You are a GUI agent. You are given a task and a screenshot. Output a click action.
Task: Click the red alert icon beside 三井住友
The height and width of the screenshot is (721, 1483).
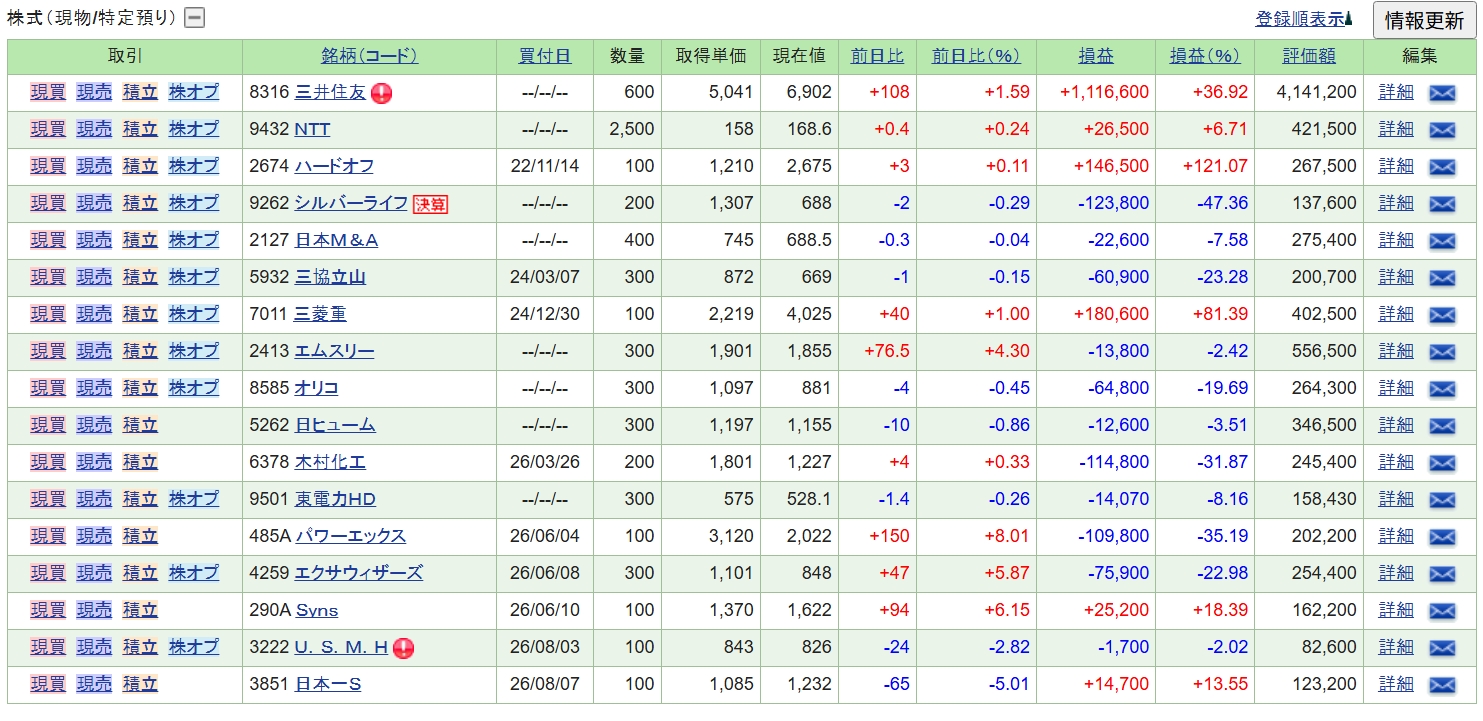click(381, 93)
